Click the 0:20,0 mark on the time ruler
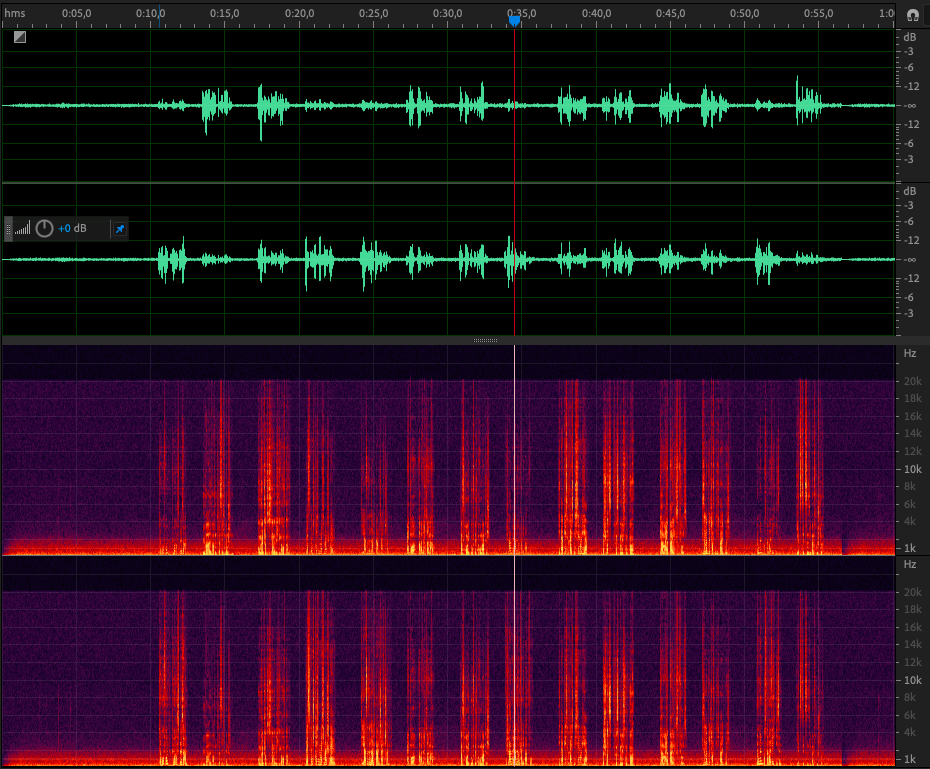This screenshot has width=930, height=769. 299,14
